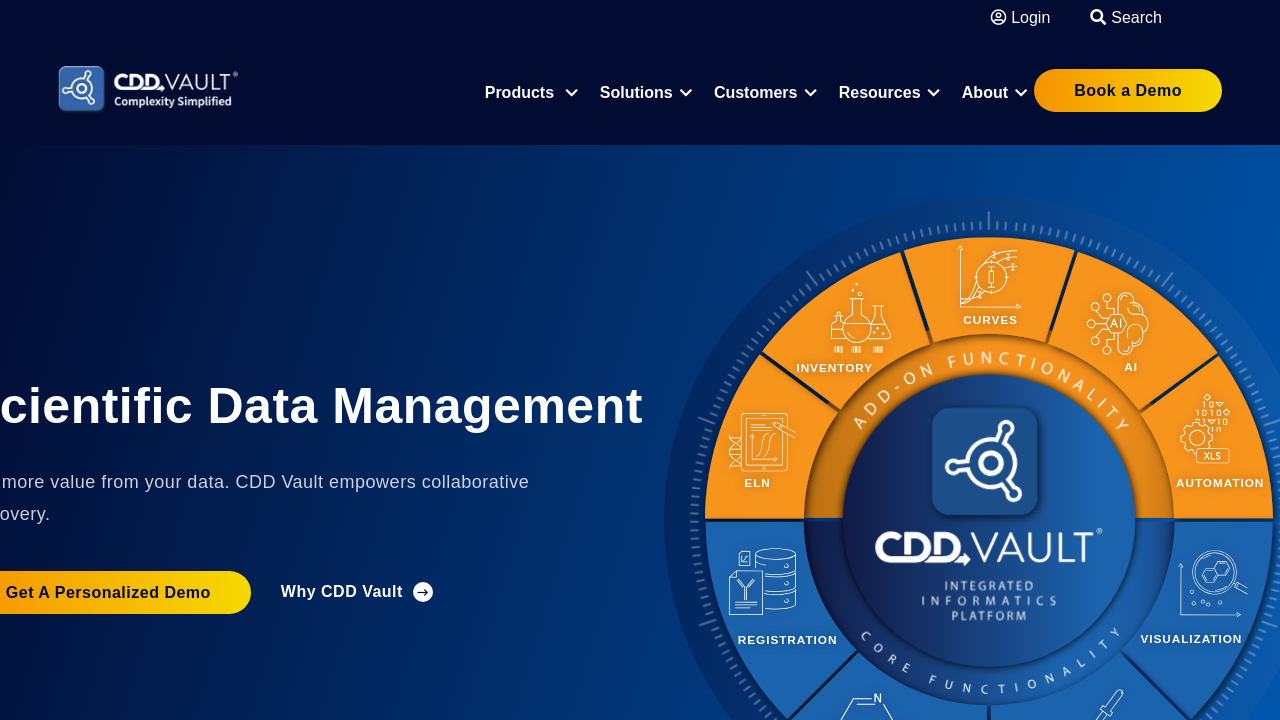This screenshot has height=720, width=1280.
Task: Open the Login link
Action: [x=1020, y=17]
